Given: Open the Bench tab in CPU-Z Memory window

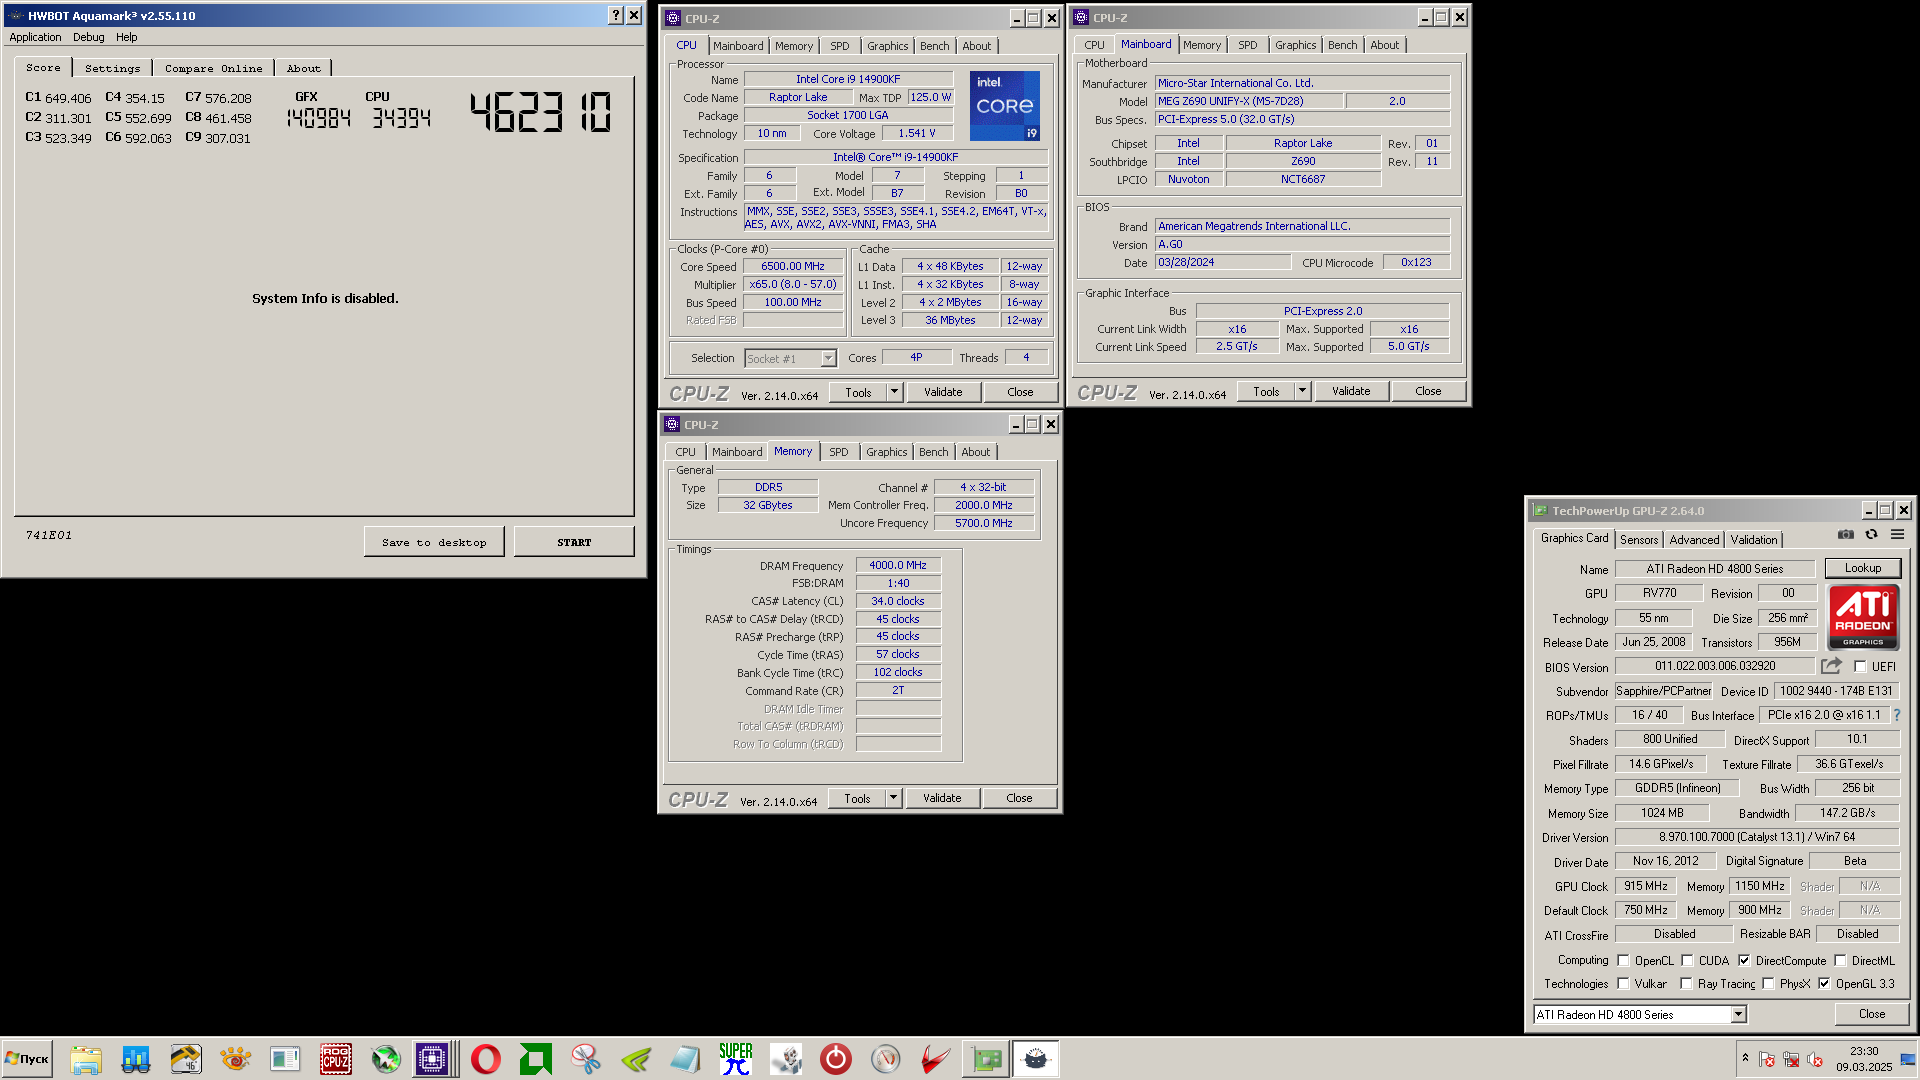Looking at the screenshot, I should tap(933, 452).
